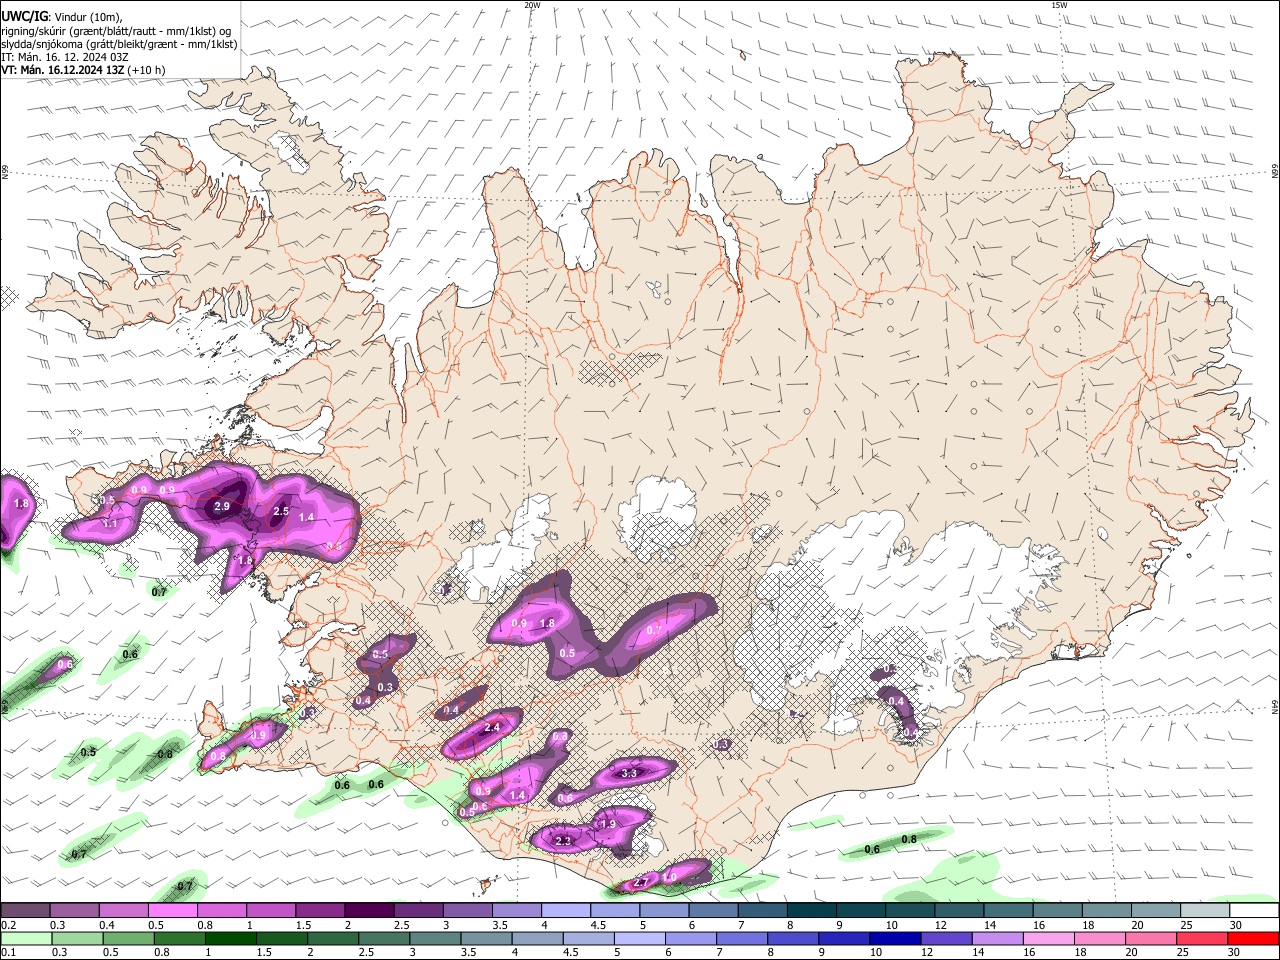Click the 20W longitude label
The width and height of the screenshot is (1280, 960).
pos(532,5)
